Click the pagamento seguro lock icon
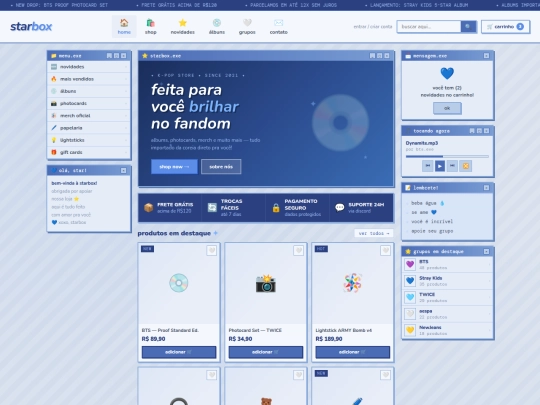Viewport: 540px width, 405px height. pyautogui.click(x=276, y=208)
